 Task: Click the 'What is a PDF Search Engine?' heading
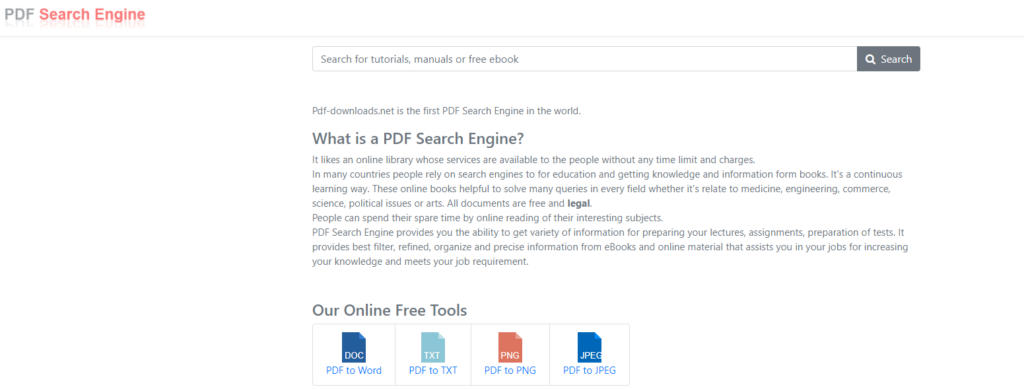click(419, 139)
